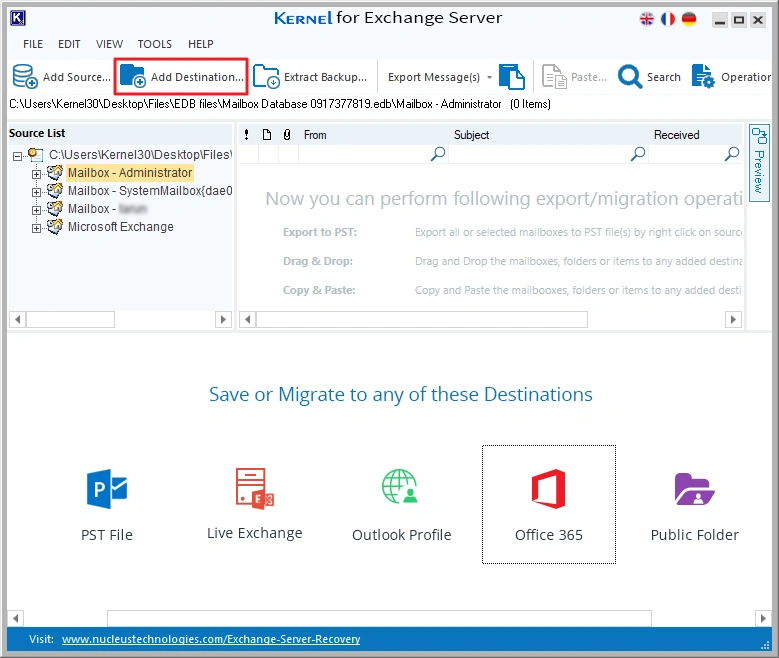Screen dimensions: 779x658
Task: Expand the Mailbox - Administrator tree node
Action: (37, 174)
